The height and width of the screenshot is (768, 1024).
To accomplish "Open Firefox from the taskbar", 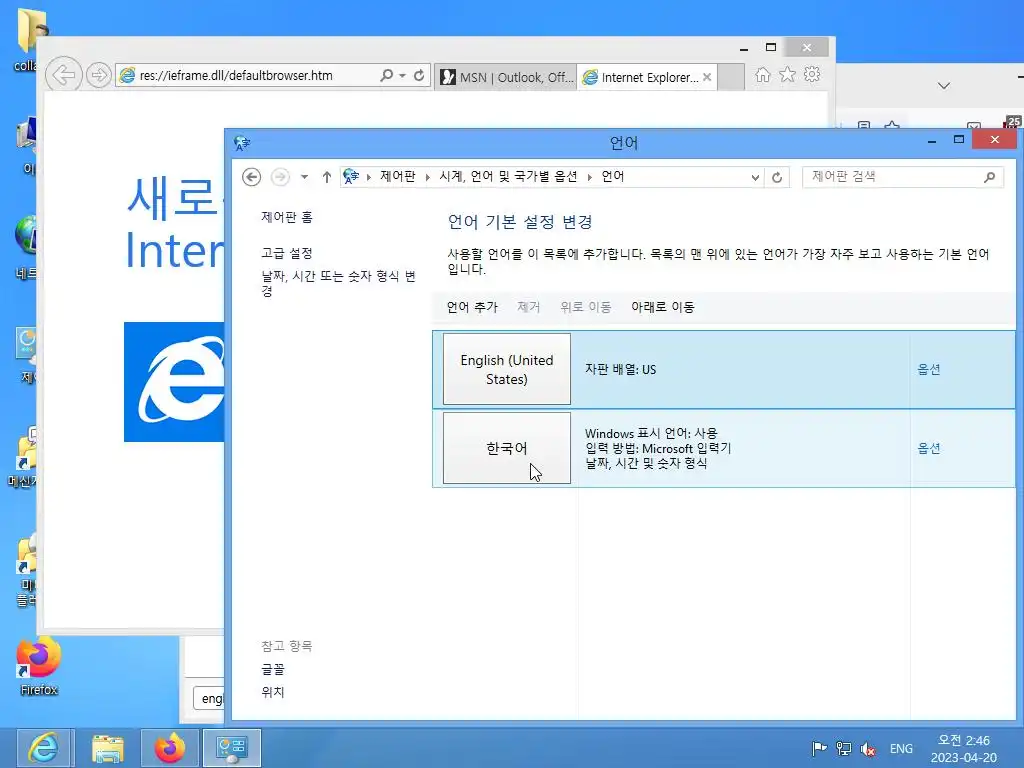I will tap(170, 748).
